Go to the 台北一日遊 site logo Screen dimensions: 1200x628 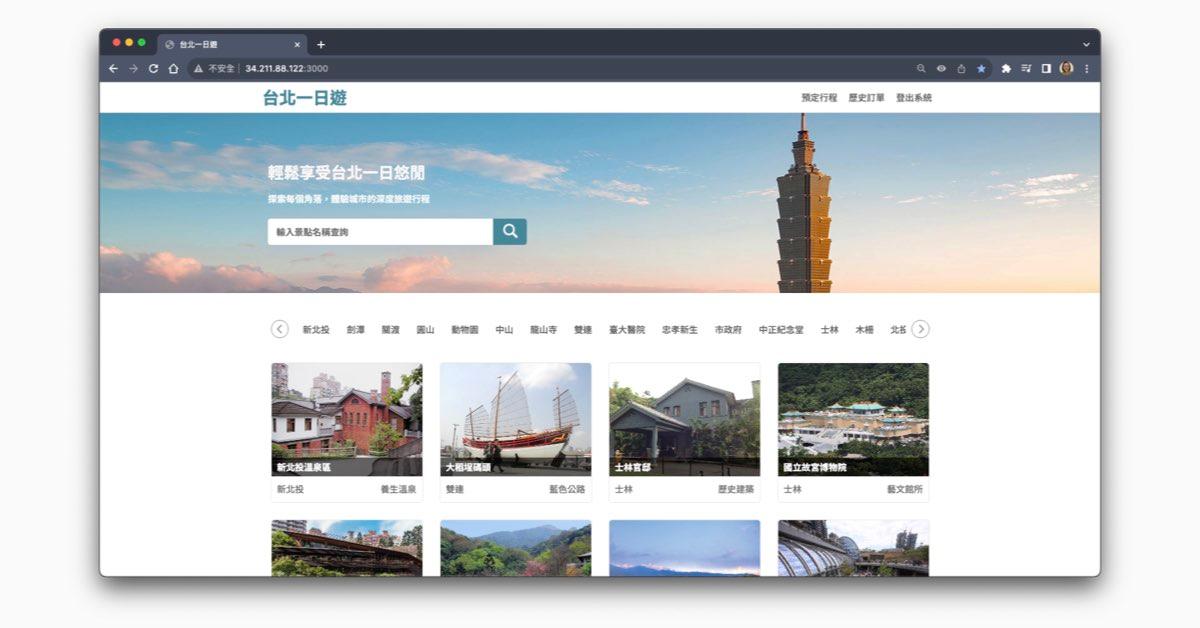pos(305,98)
